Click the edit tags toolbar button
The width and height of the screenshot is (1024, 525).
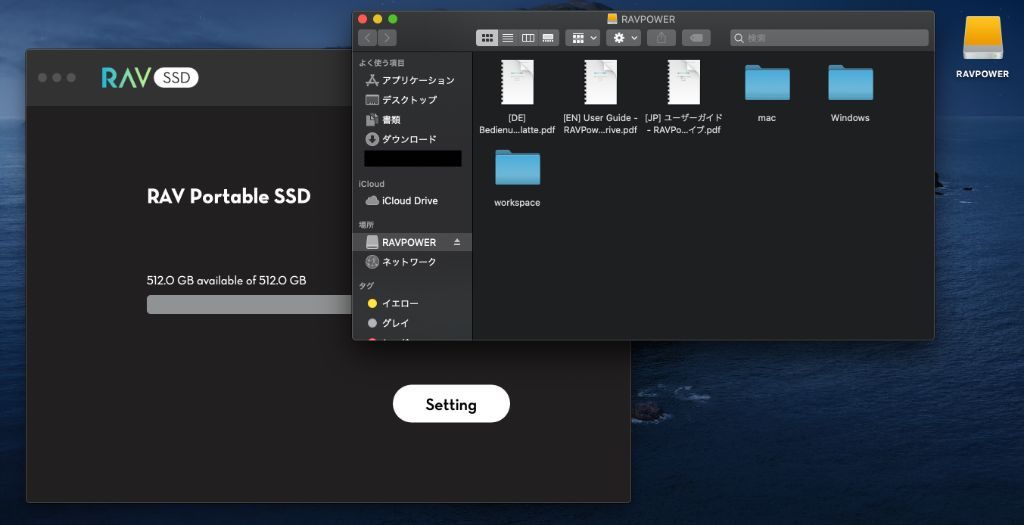(x=696, y=38)
